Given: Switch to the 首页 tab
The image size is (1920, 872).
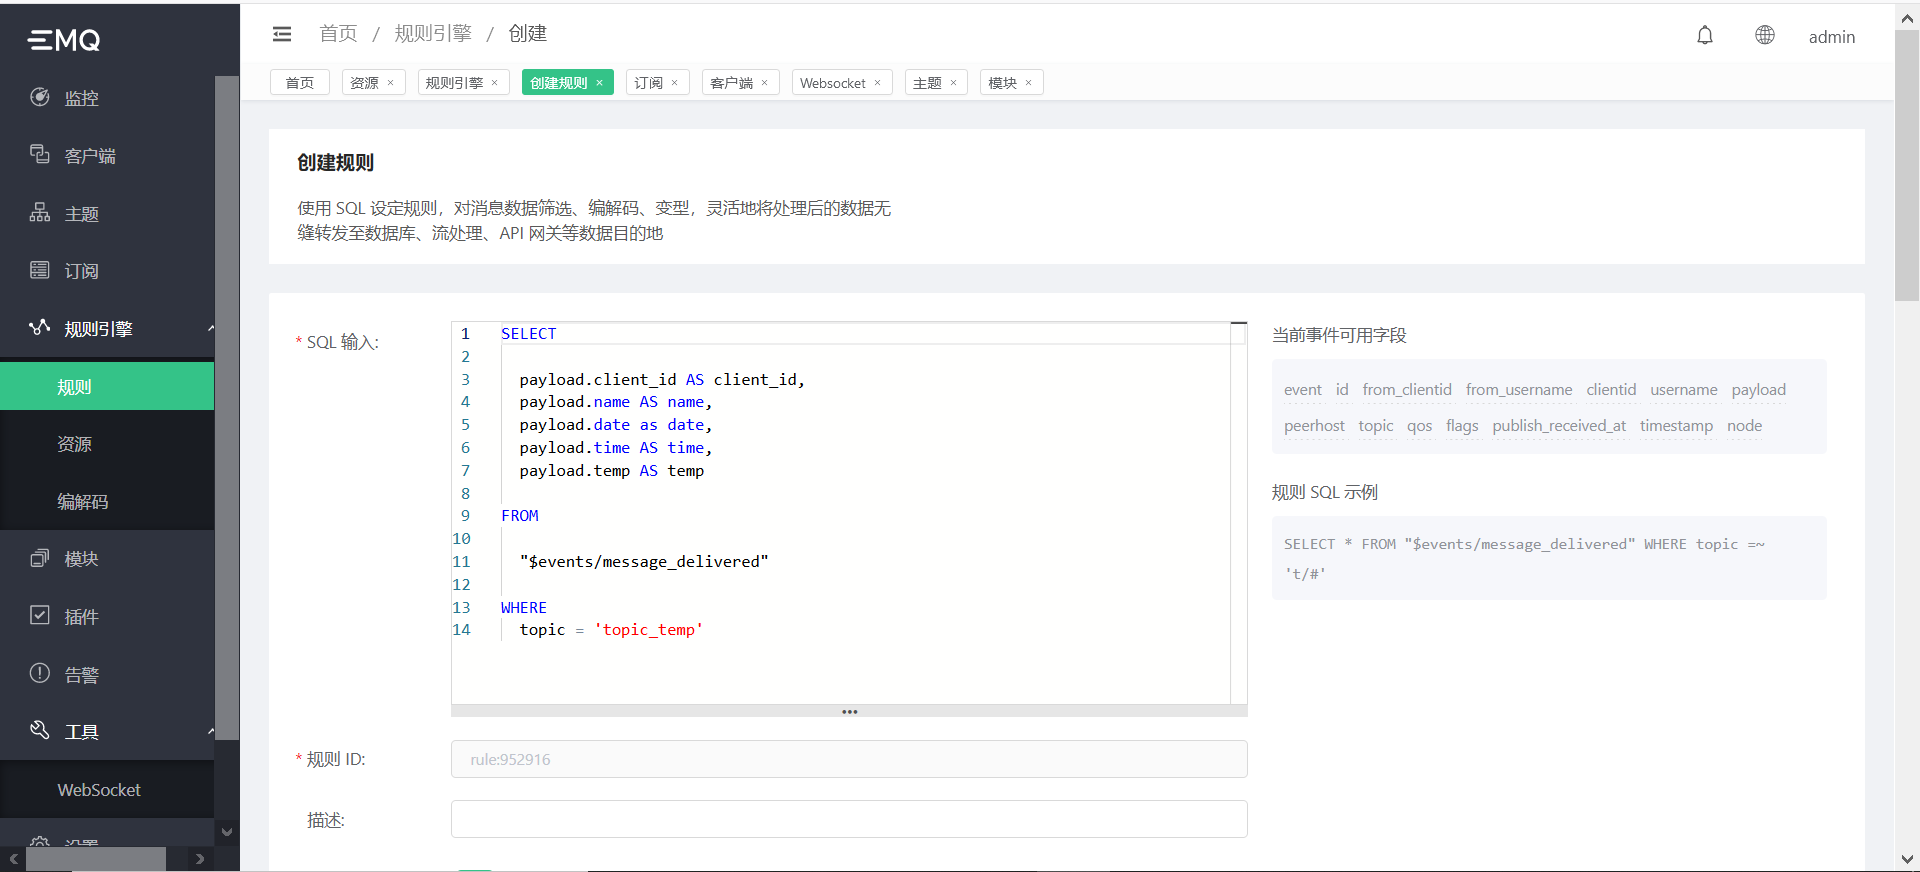Looking at the screenshot, I should point(300,83).
